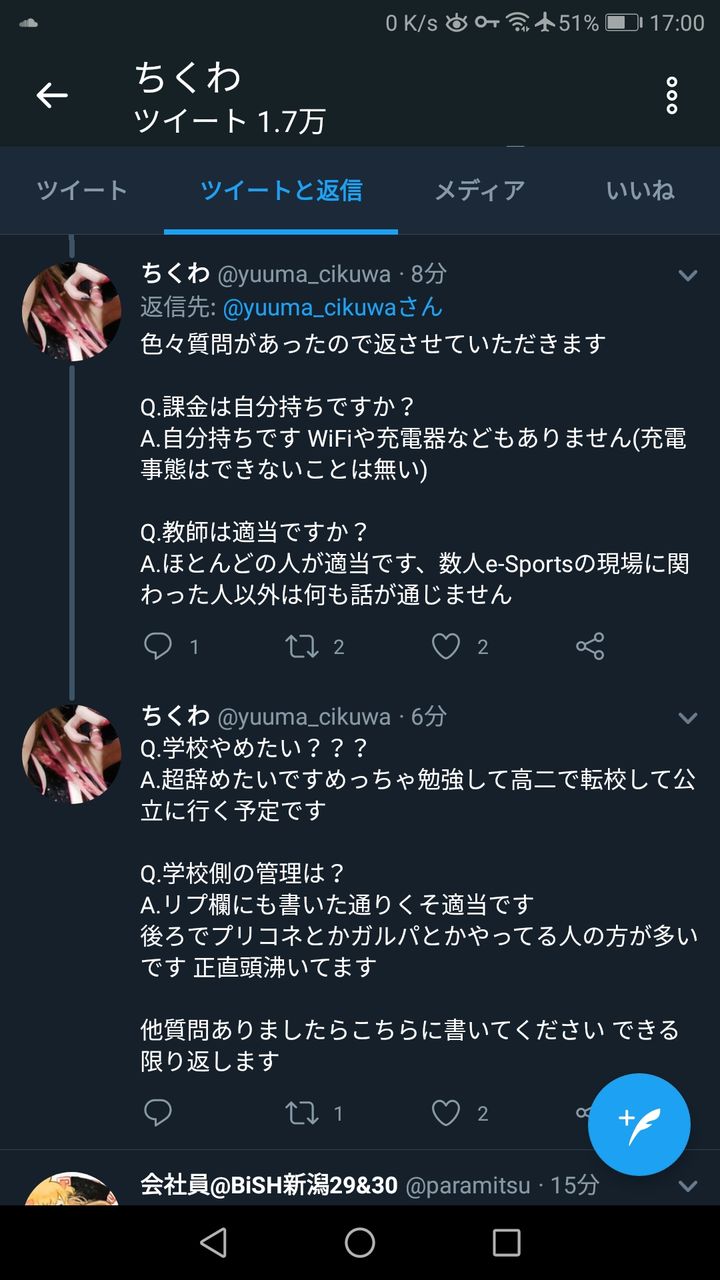Switch to the メディア tab
This screenshot has width=720, height=1280.
click(x=479, y=190)
